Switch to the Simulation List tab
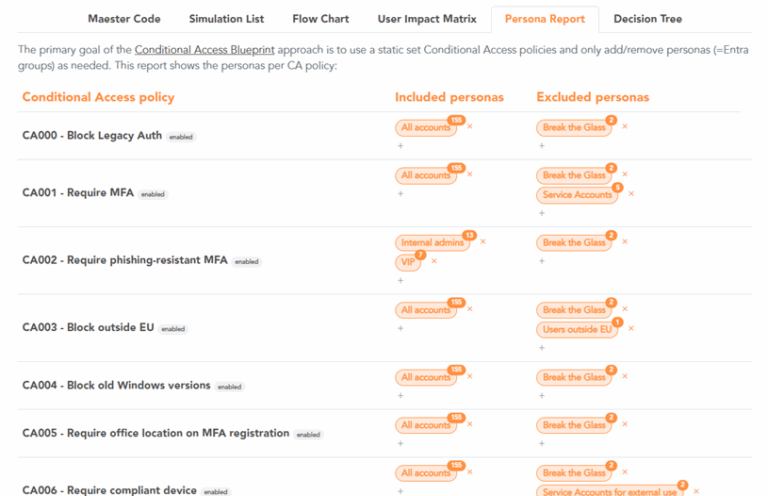Image resolution: width=768 pixels, height=496 pixels. point(226,19)
